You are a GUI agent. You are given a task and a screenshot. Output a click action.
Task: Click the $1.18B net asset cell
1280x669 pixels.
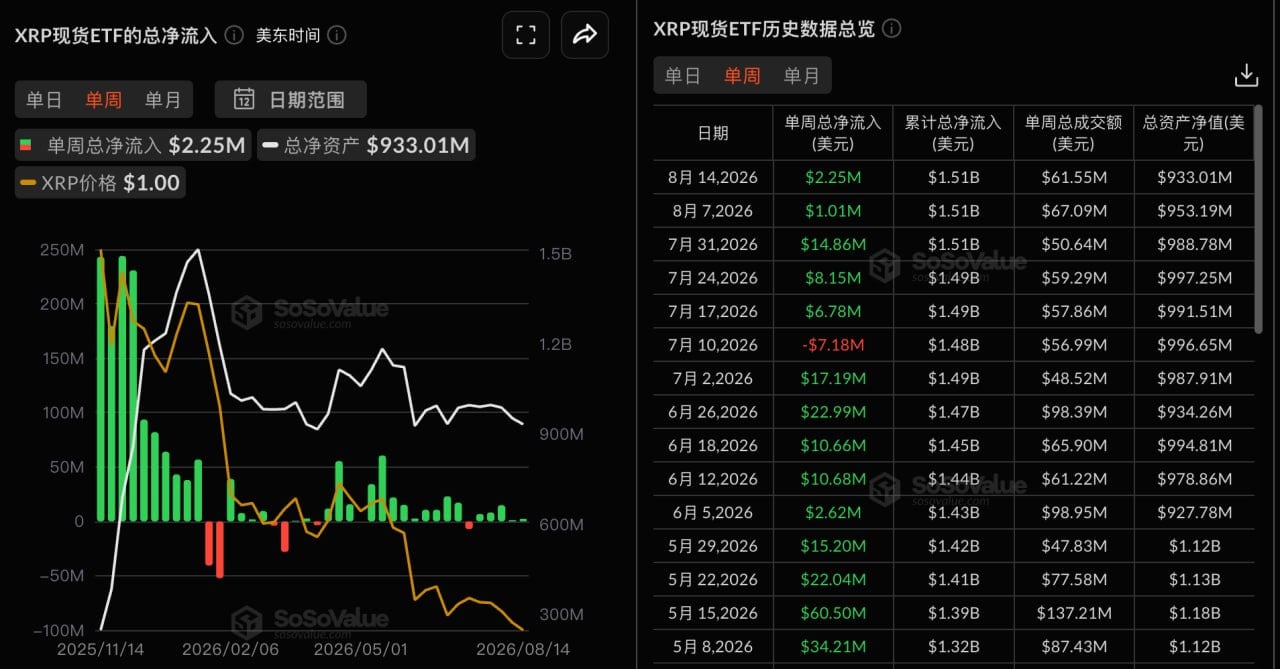tap(1193, 613)
